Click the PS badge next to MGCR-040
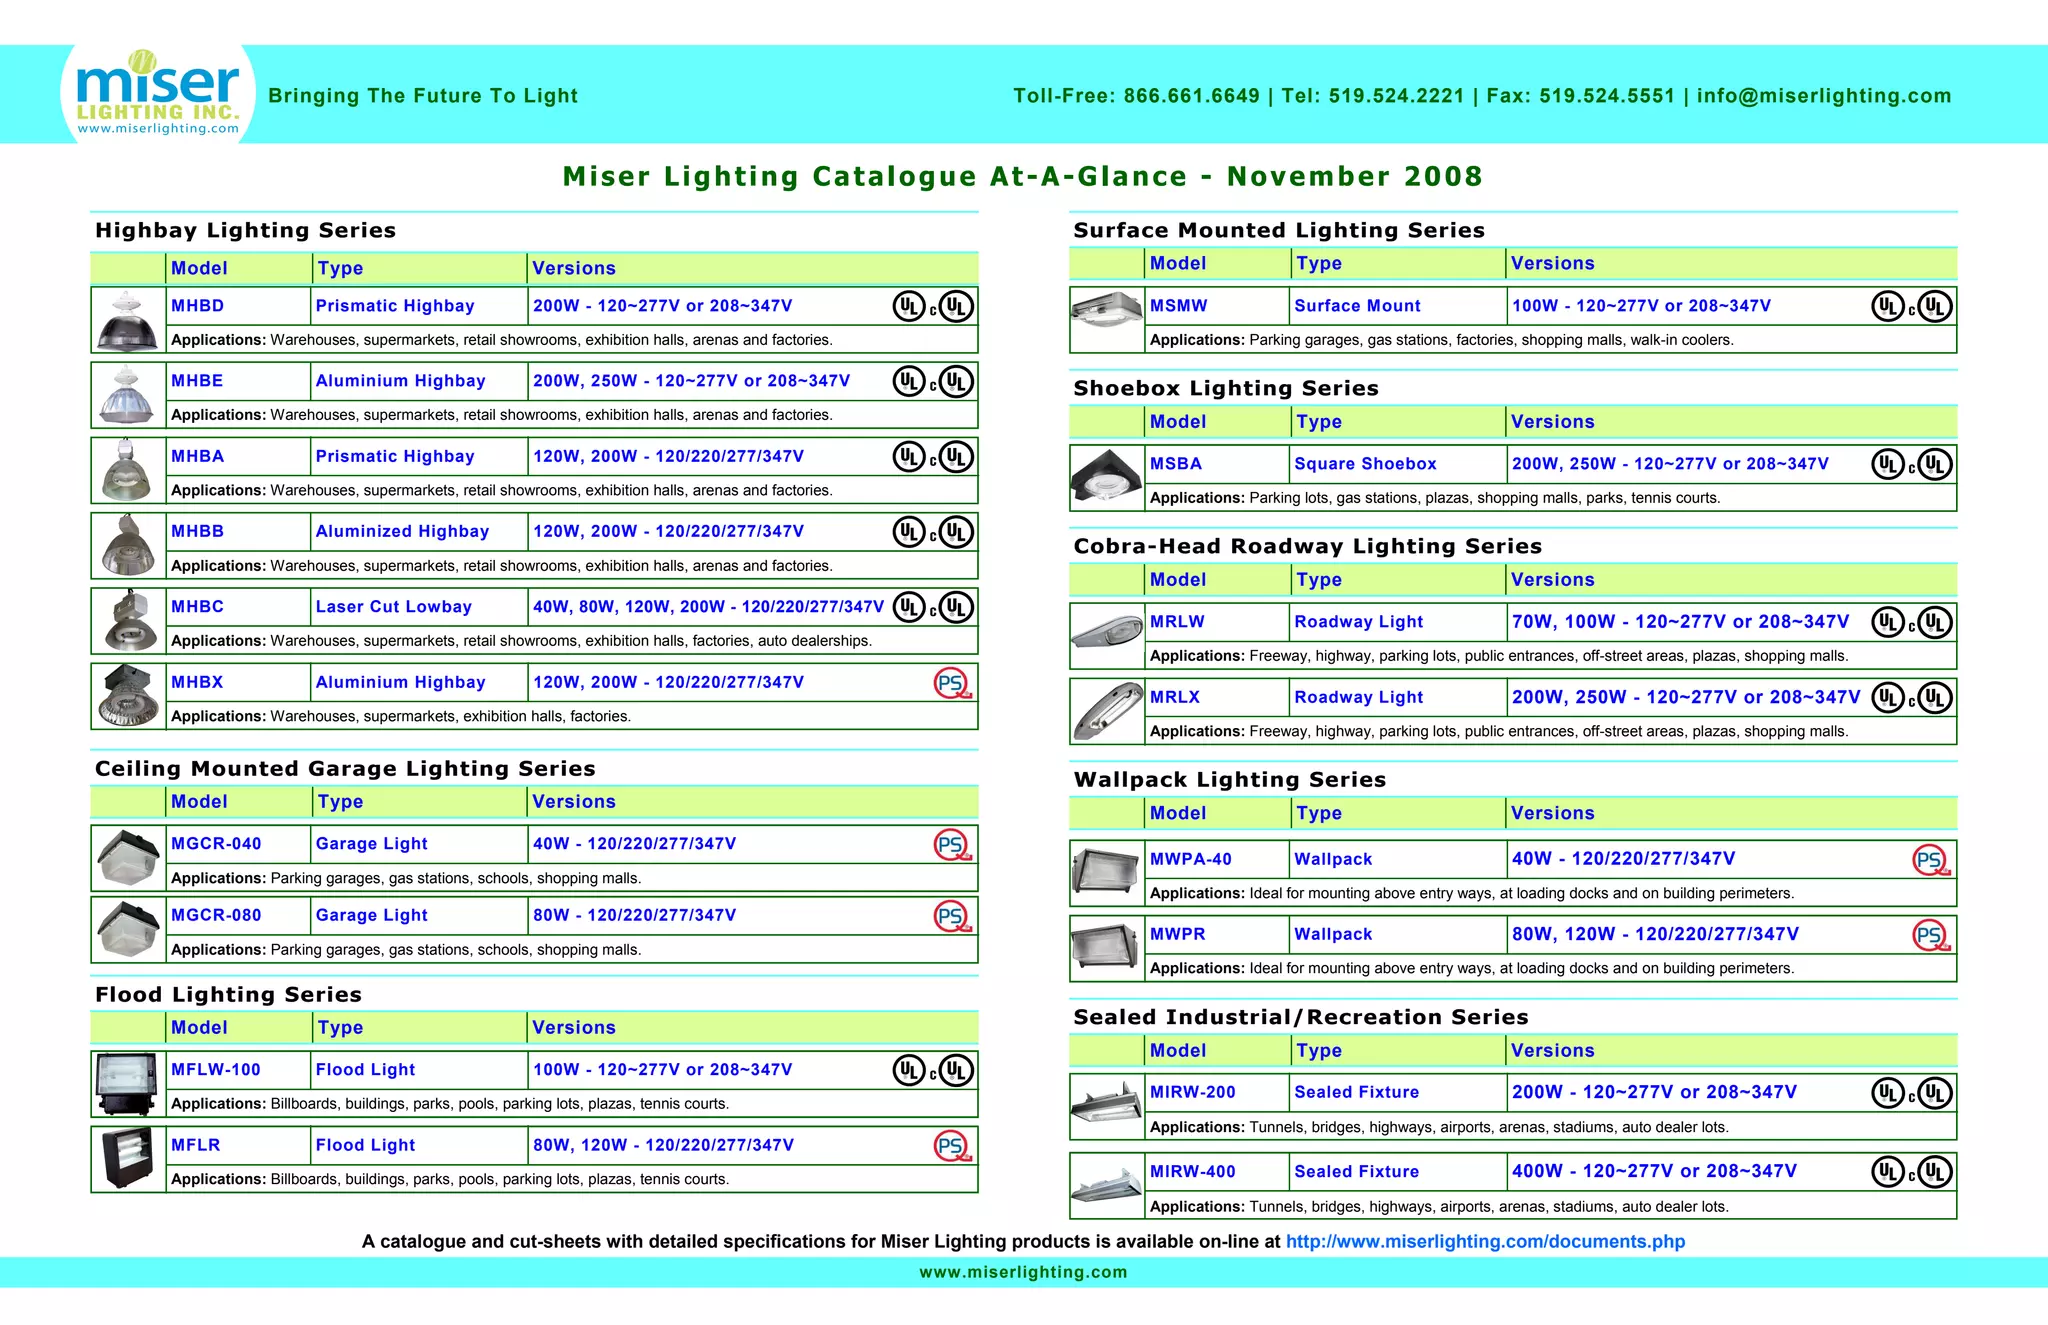Screen dimensions: 2048x1325 [951, 845]
